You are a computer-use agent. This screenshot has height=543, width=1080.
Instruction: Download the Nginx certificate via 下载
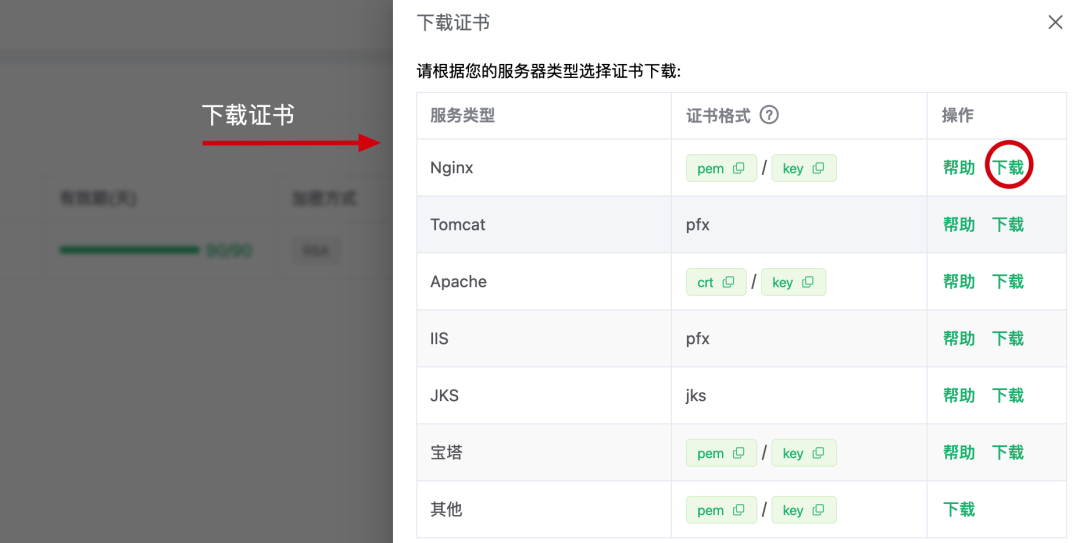tap(1008, 167)
